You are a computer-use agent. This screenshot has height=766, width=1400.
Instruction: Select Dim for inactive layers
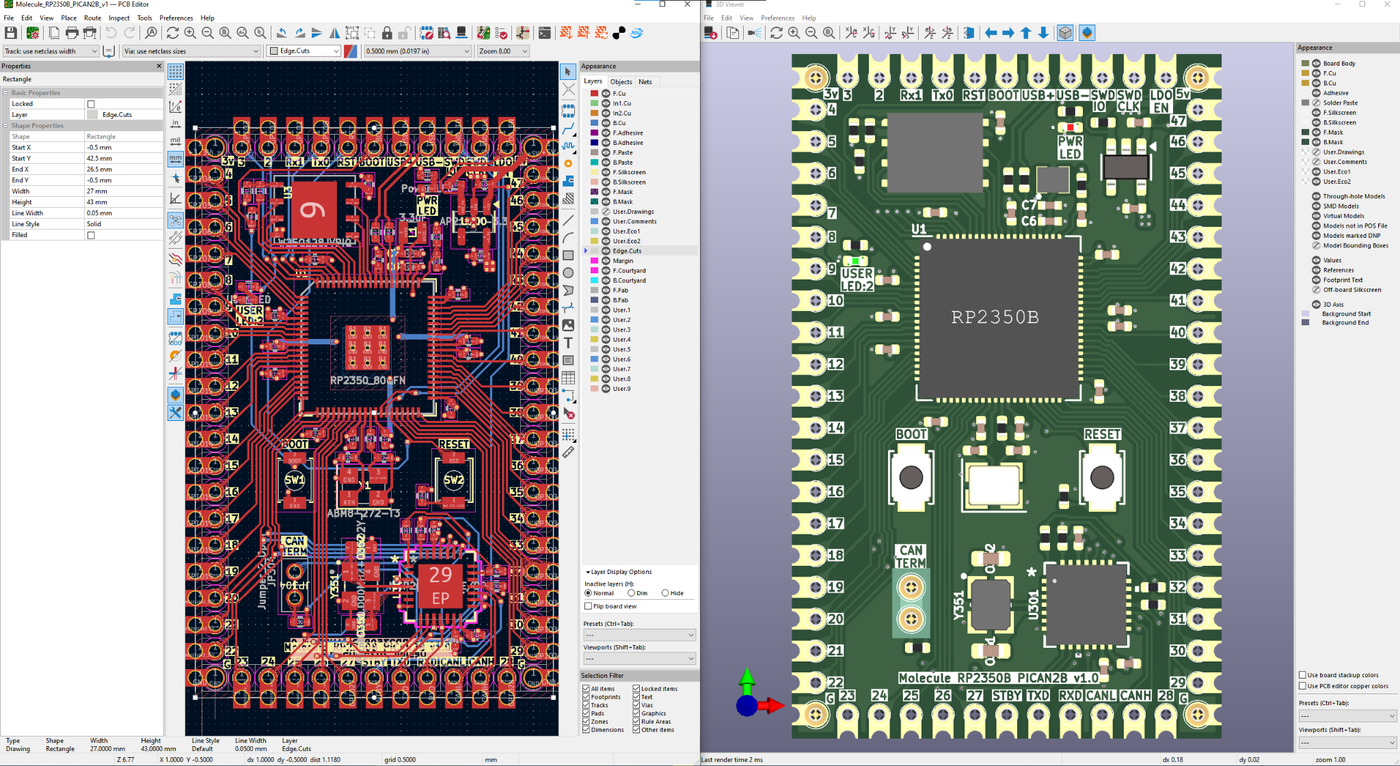click(631, 593)
